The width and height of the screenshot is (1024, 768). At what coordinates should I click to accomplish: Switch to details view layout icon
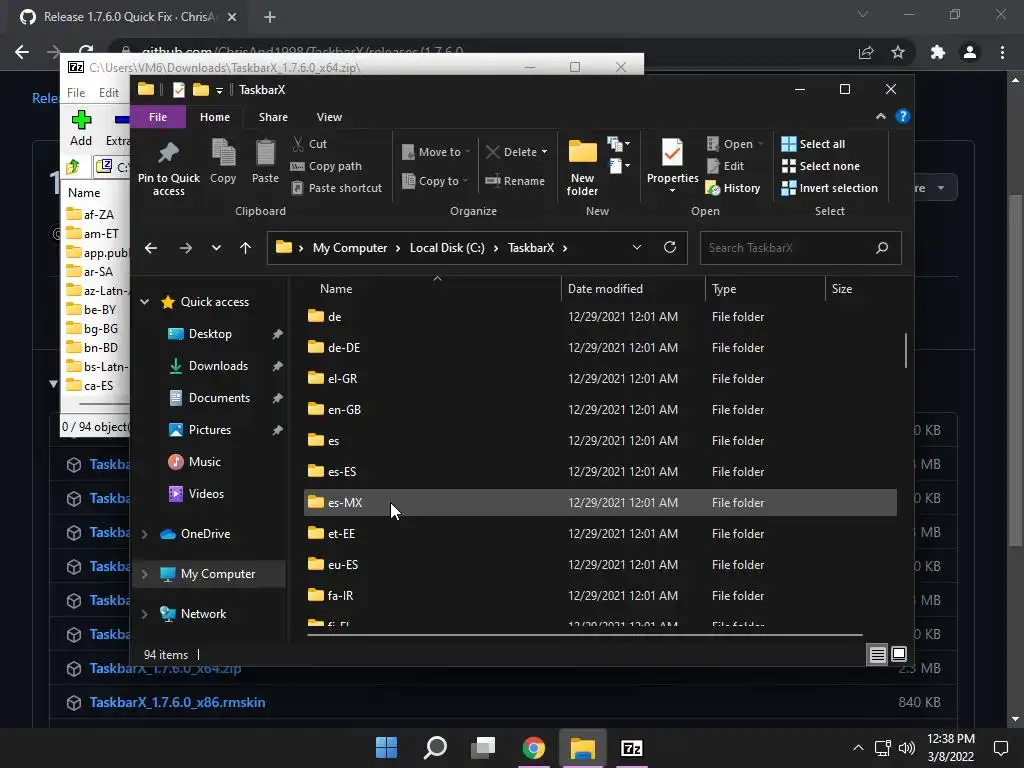pos(877,654)
